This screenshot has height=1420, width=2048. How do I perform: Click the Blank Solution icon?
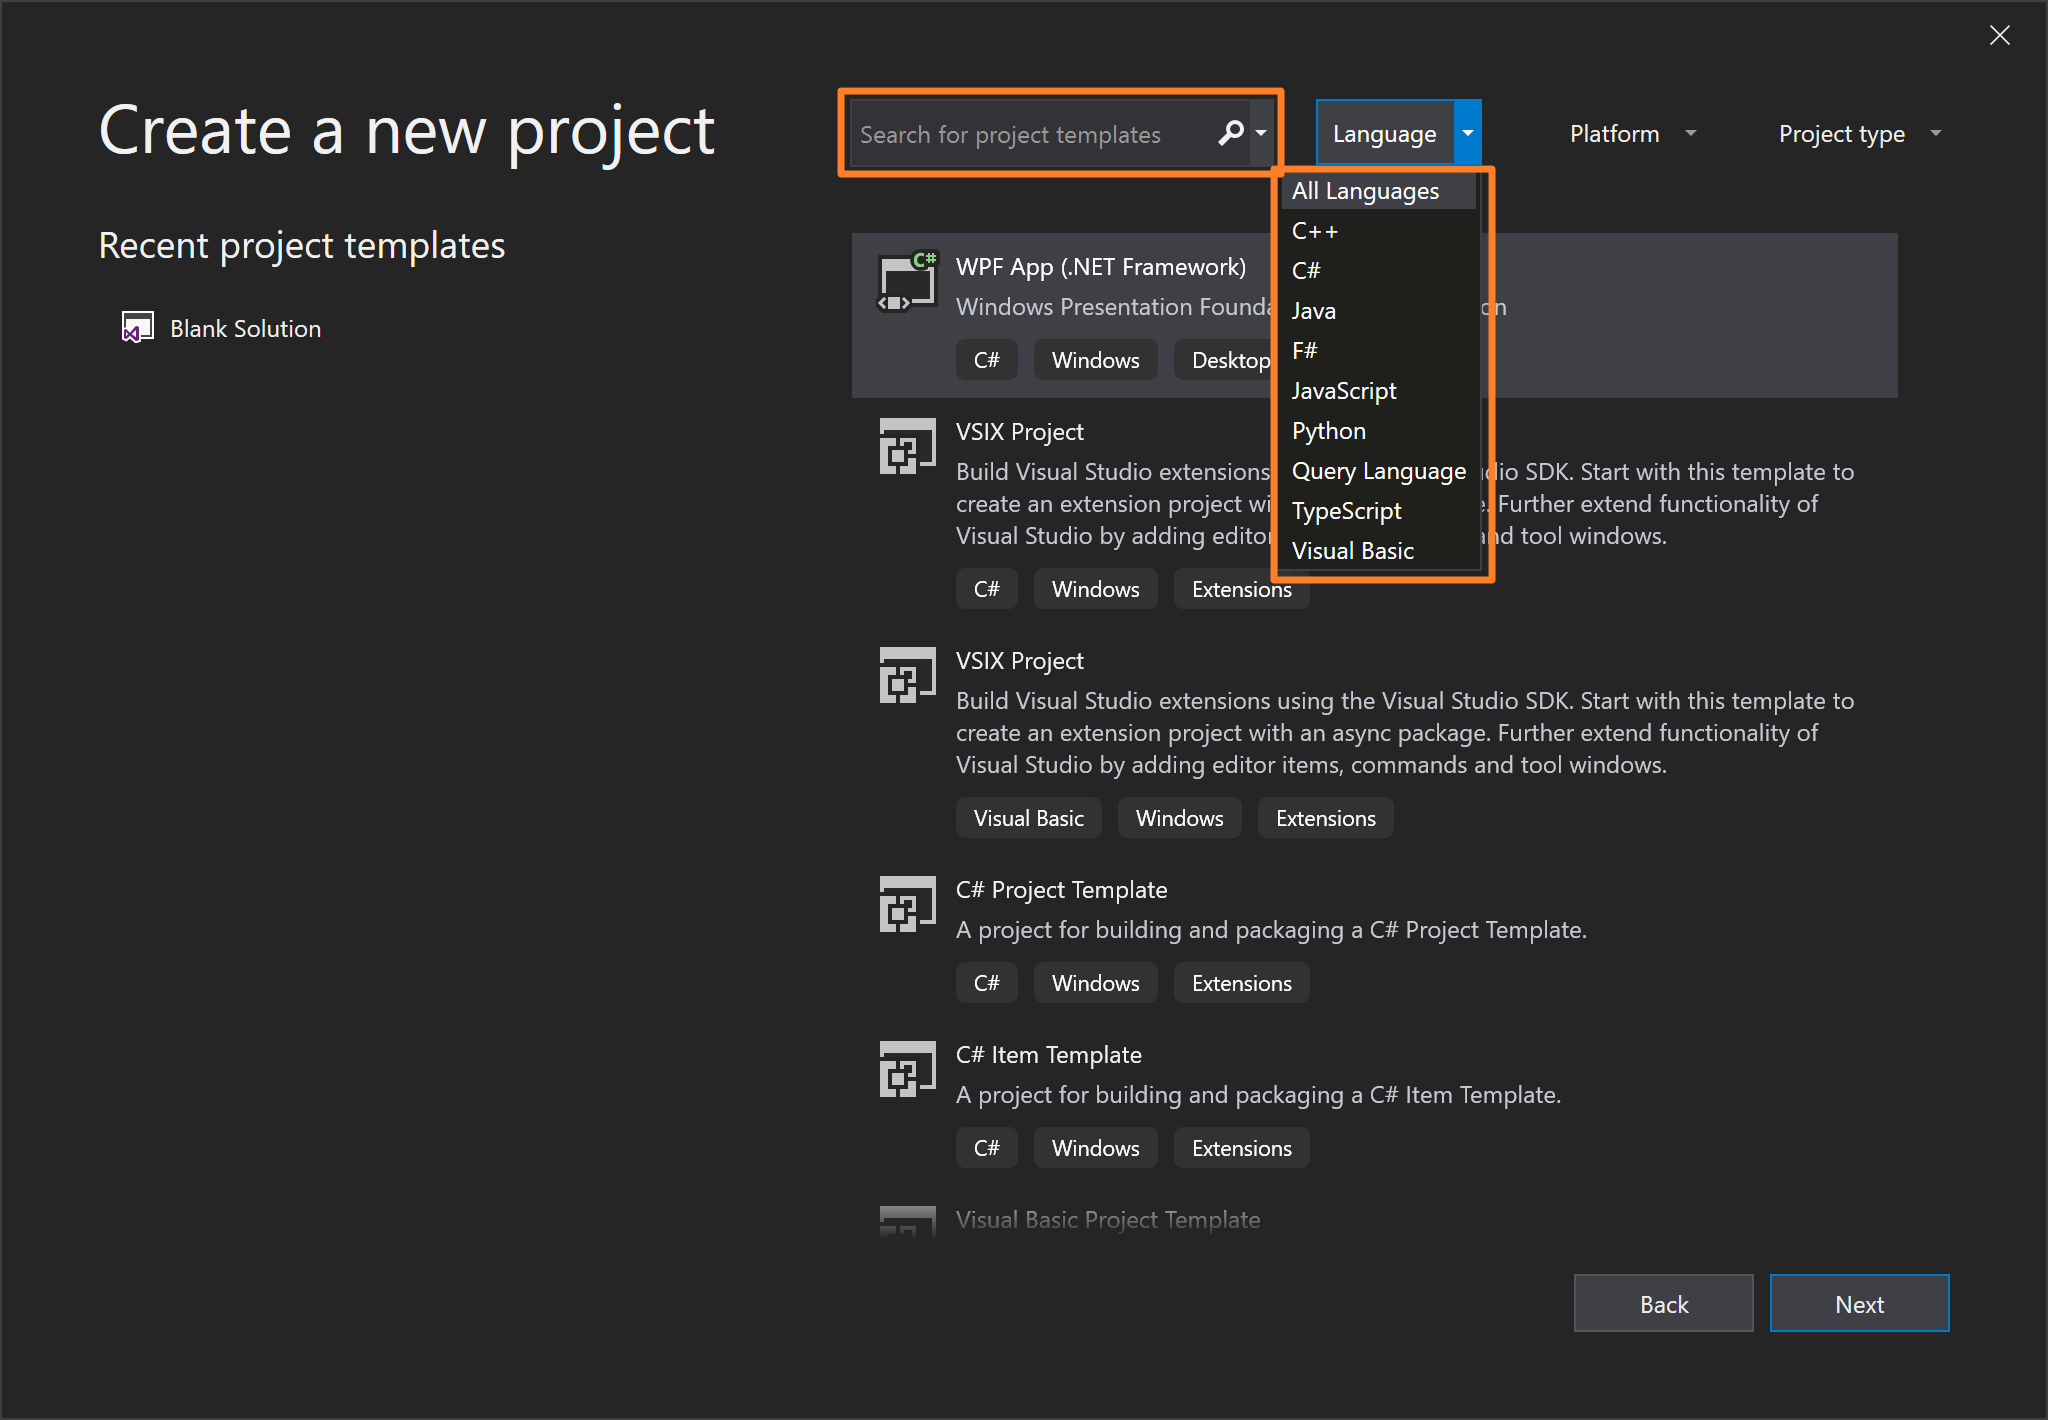139,327
